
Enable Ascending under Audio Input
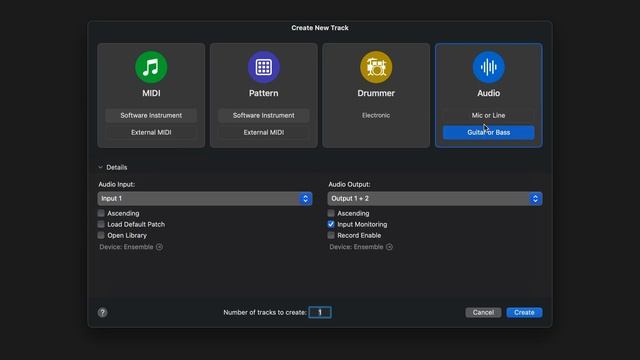coord(101,213)
